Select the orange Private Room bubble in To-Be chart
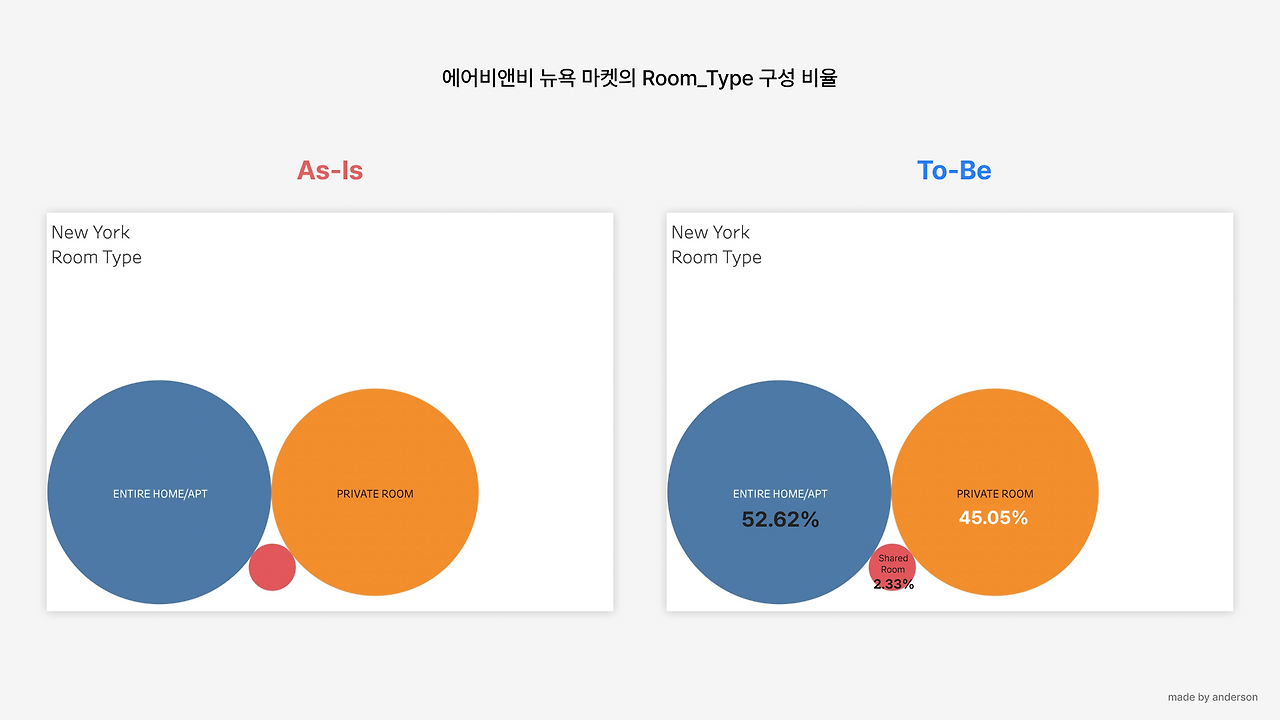This screenshot has height=720, width=1280. 995,492
